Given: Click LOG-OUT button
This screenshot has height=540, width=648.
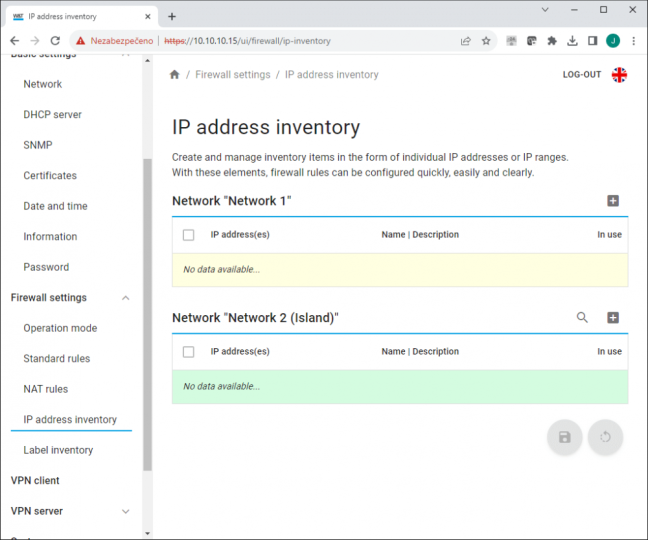Looking at the screenshot, I should 581,75.
